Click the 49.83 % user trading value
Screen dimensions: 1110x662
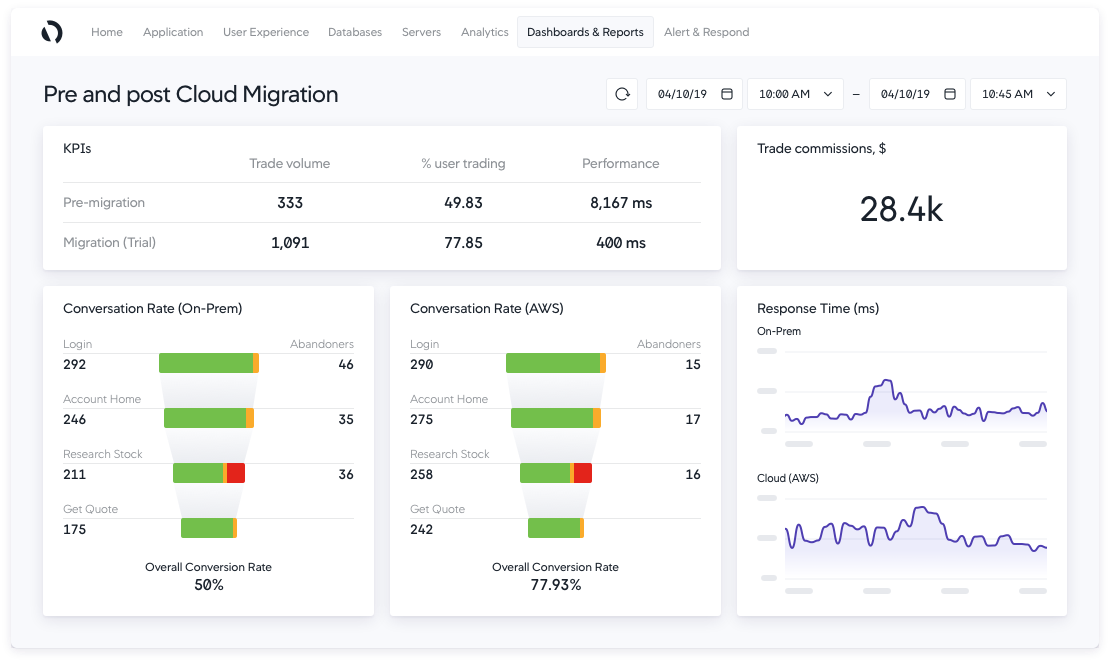(463, 202)
